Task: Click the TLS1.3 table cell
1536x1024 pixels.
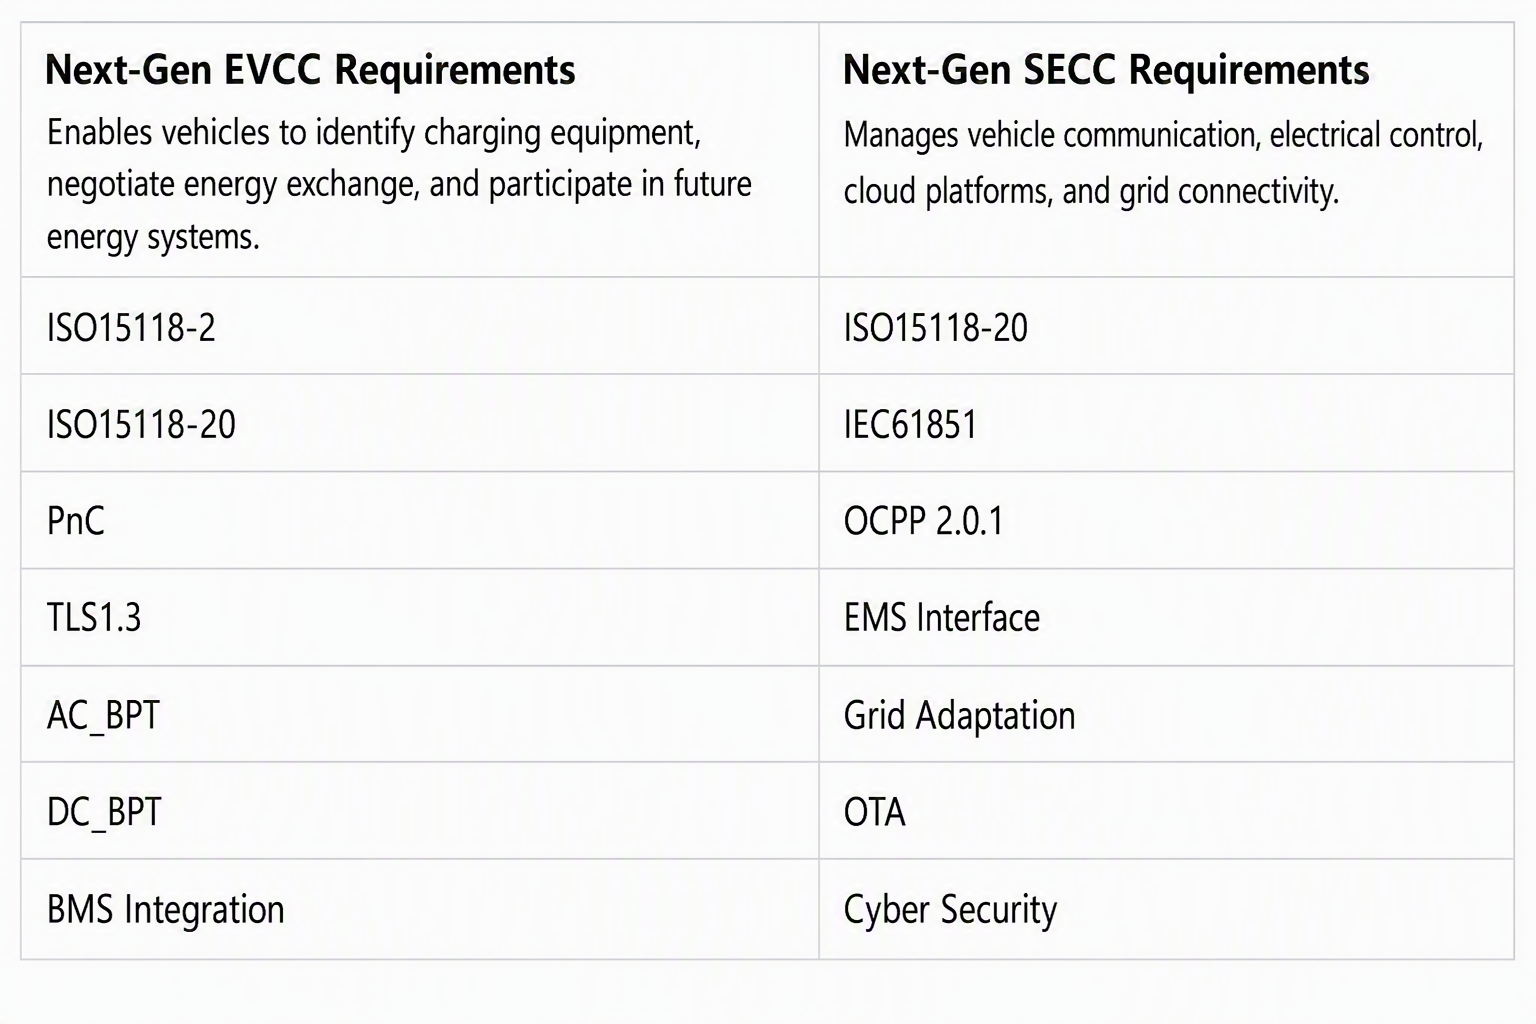Action: (420, 618)
